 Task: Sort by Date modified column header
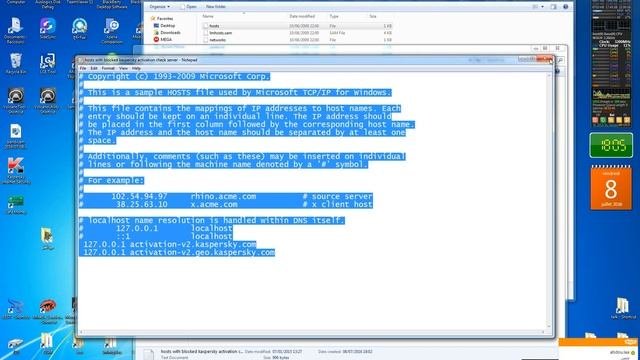coord(302,16)
